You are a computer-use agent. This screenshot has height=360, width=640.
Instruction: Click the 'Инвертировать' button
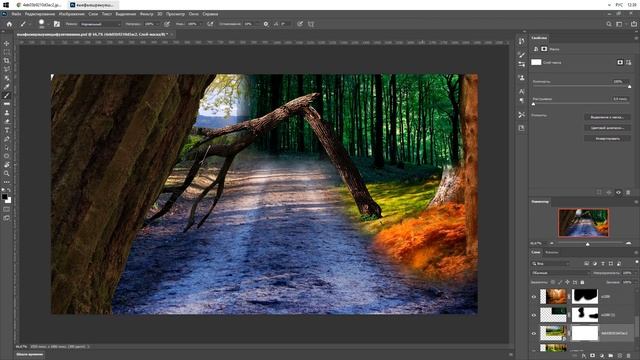(x=607, y=139)
